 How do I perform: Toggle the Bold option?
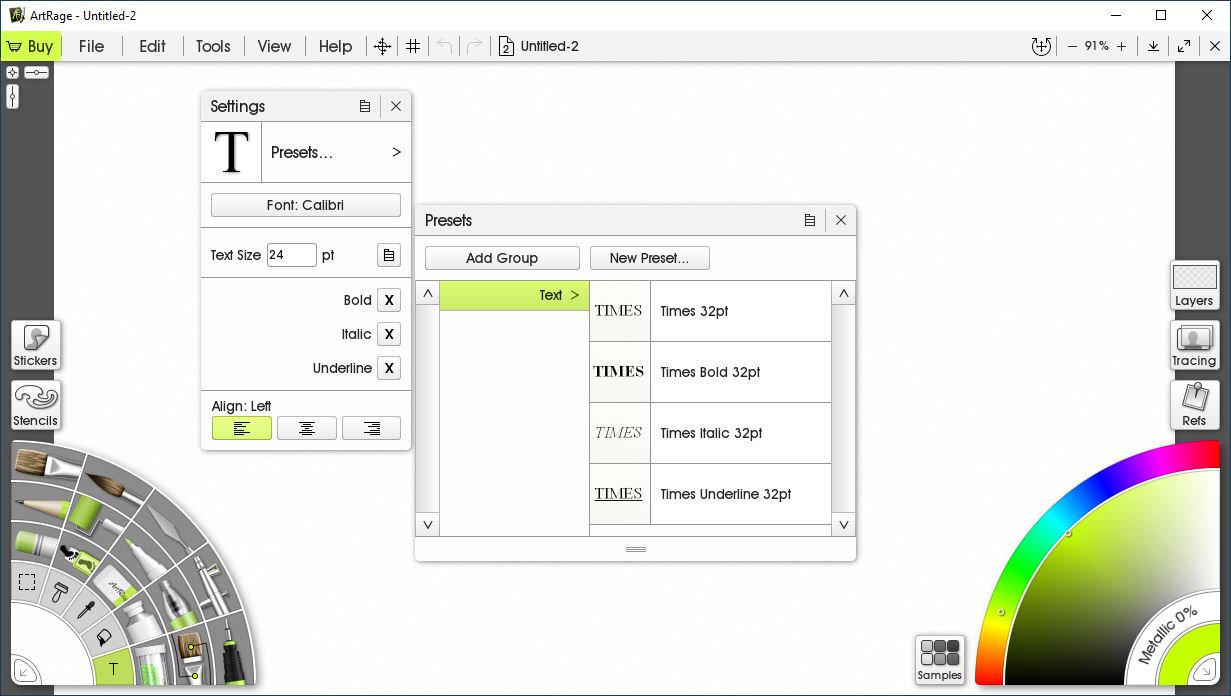pyautogui.click(x=389, y=300)
